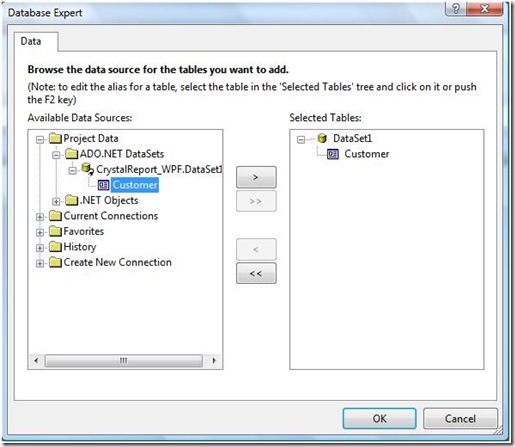Close the Database Expert dialog
The width and height of the screenshot is (515, 447).
[485, 9]
